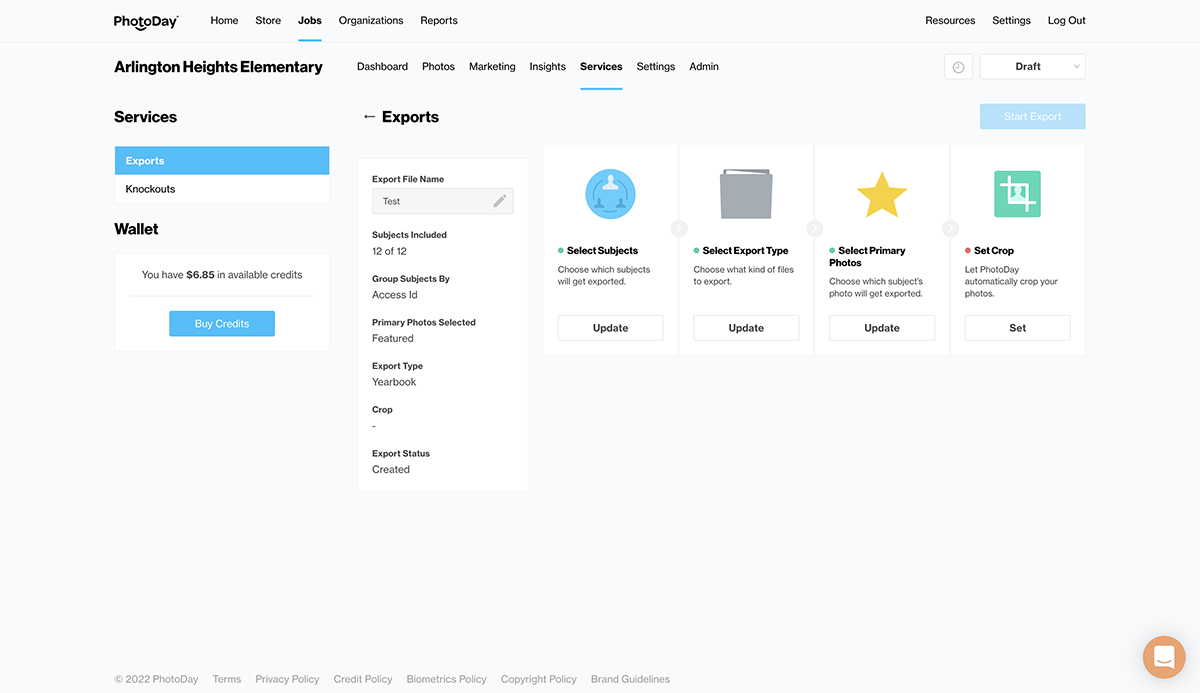Open the Jobs menu item
Screen dimensions: 1200x693
pyautogui.click(x=310, y=20)
